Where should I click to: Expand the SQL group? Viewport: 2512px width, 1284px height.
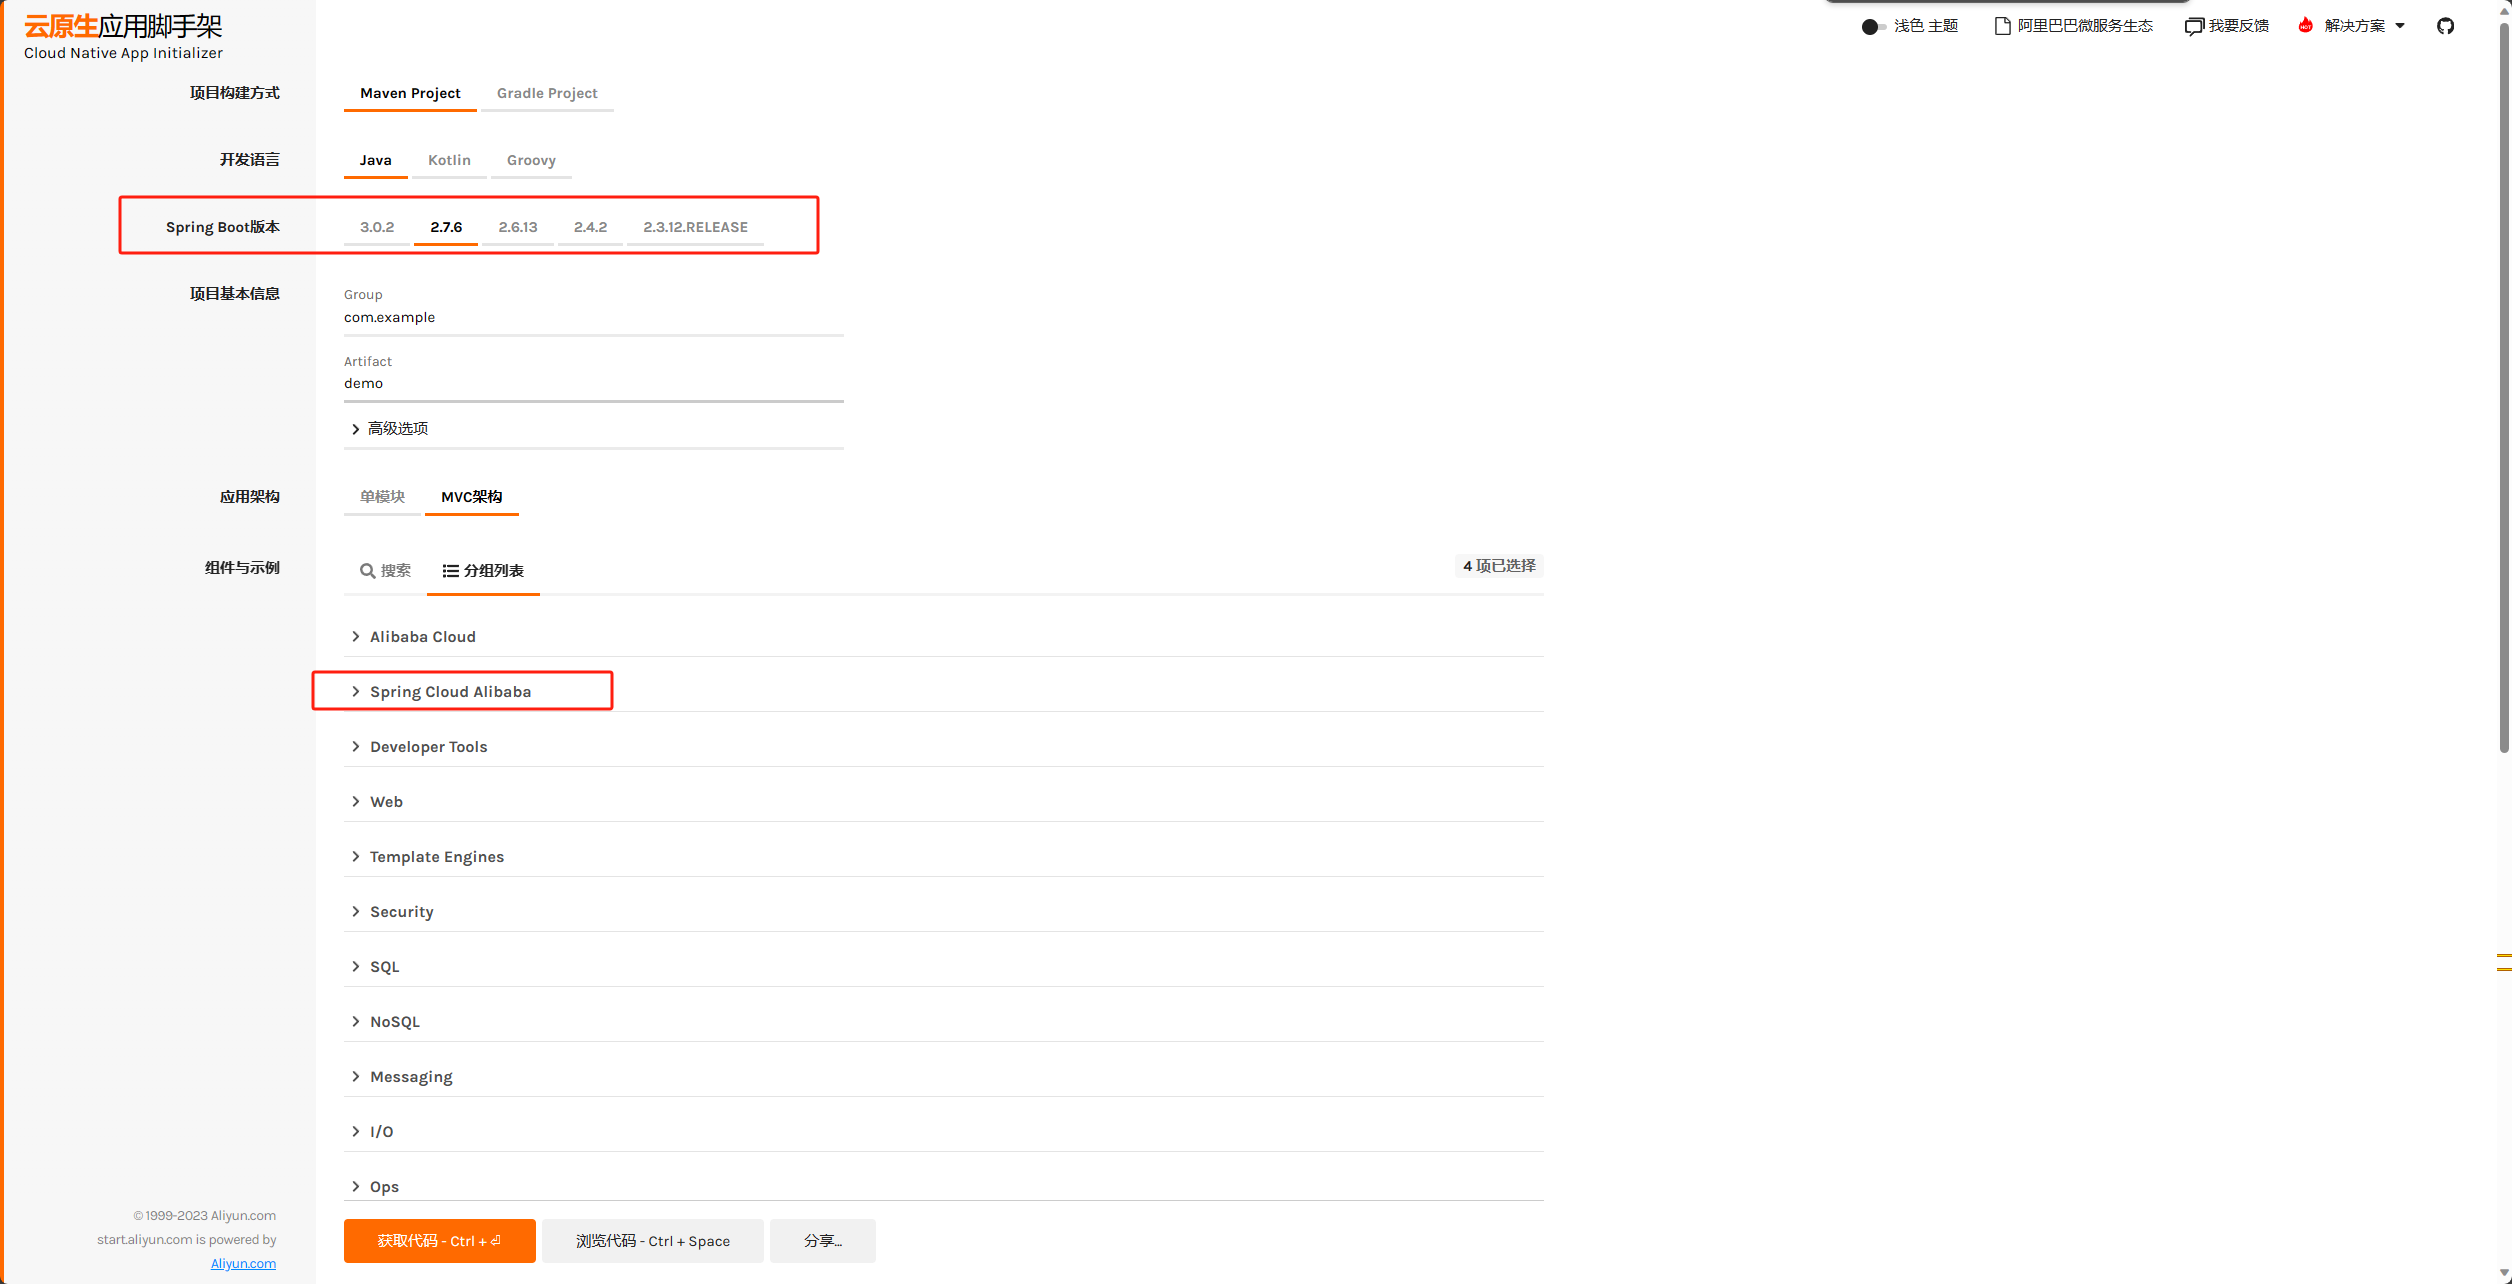pos(944,966)
